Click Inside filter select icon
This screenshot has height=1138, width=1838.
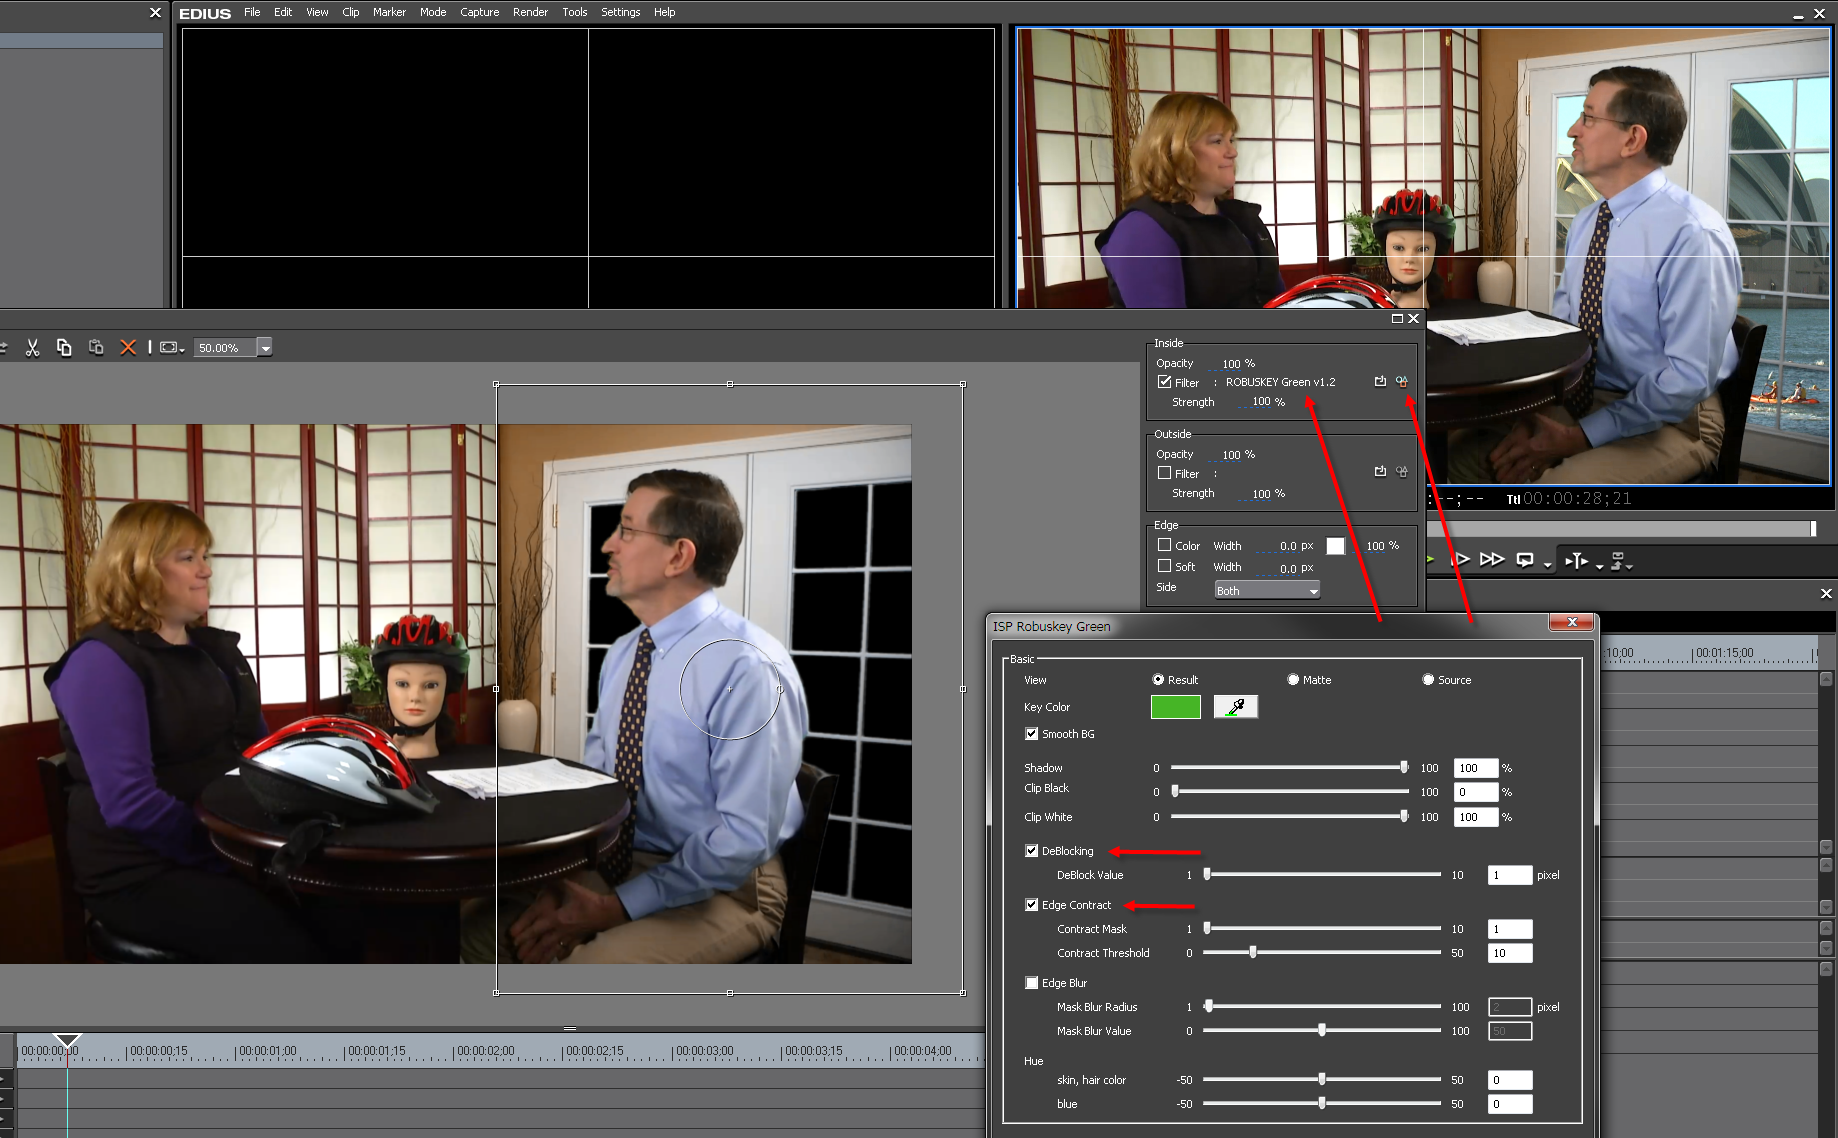tap(1380, 382)
